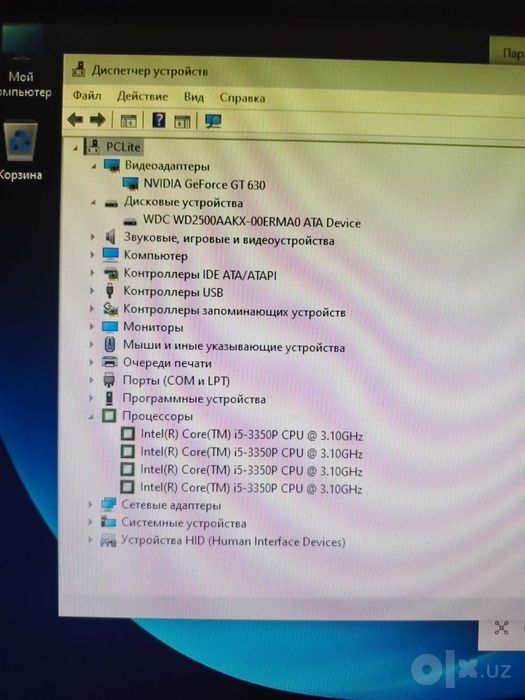
Task: Click the printer icon for Очереди печати
Action: (x=109, y=362)
